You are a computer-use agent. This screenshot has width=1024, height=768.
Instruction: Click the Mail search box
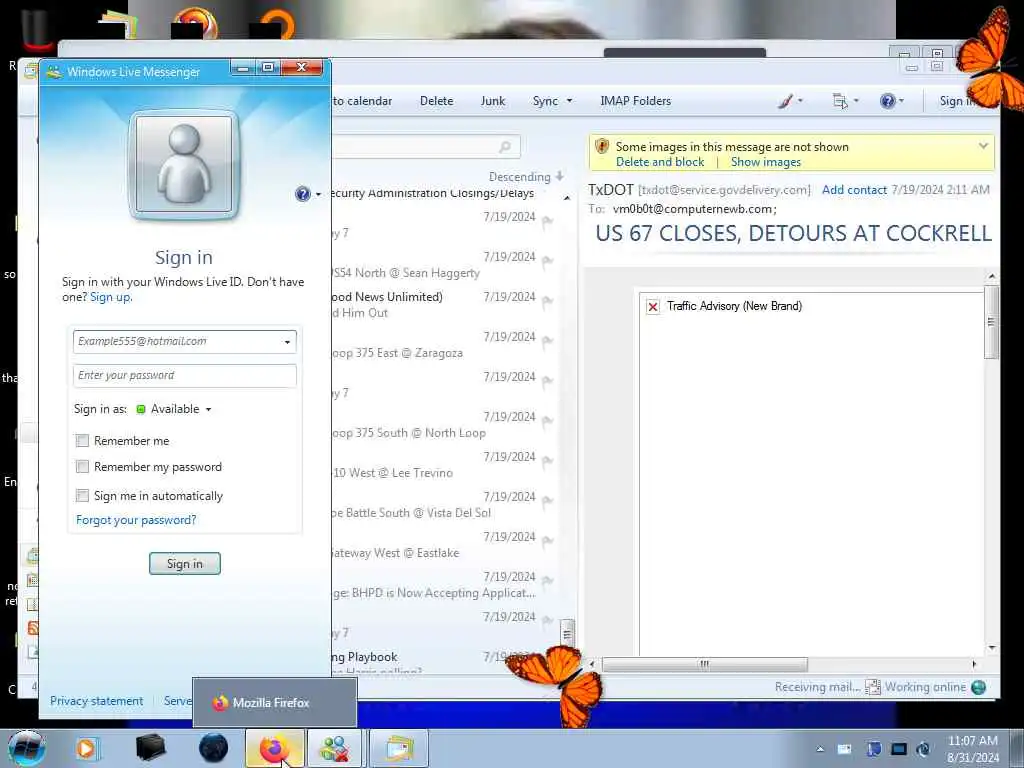click(x=426, y=147)
